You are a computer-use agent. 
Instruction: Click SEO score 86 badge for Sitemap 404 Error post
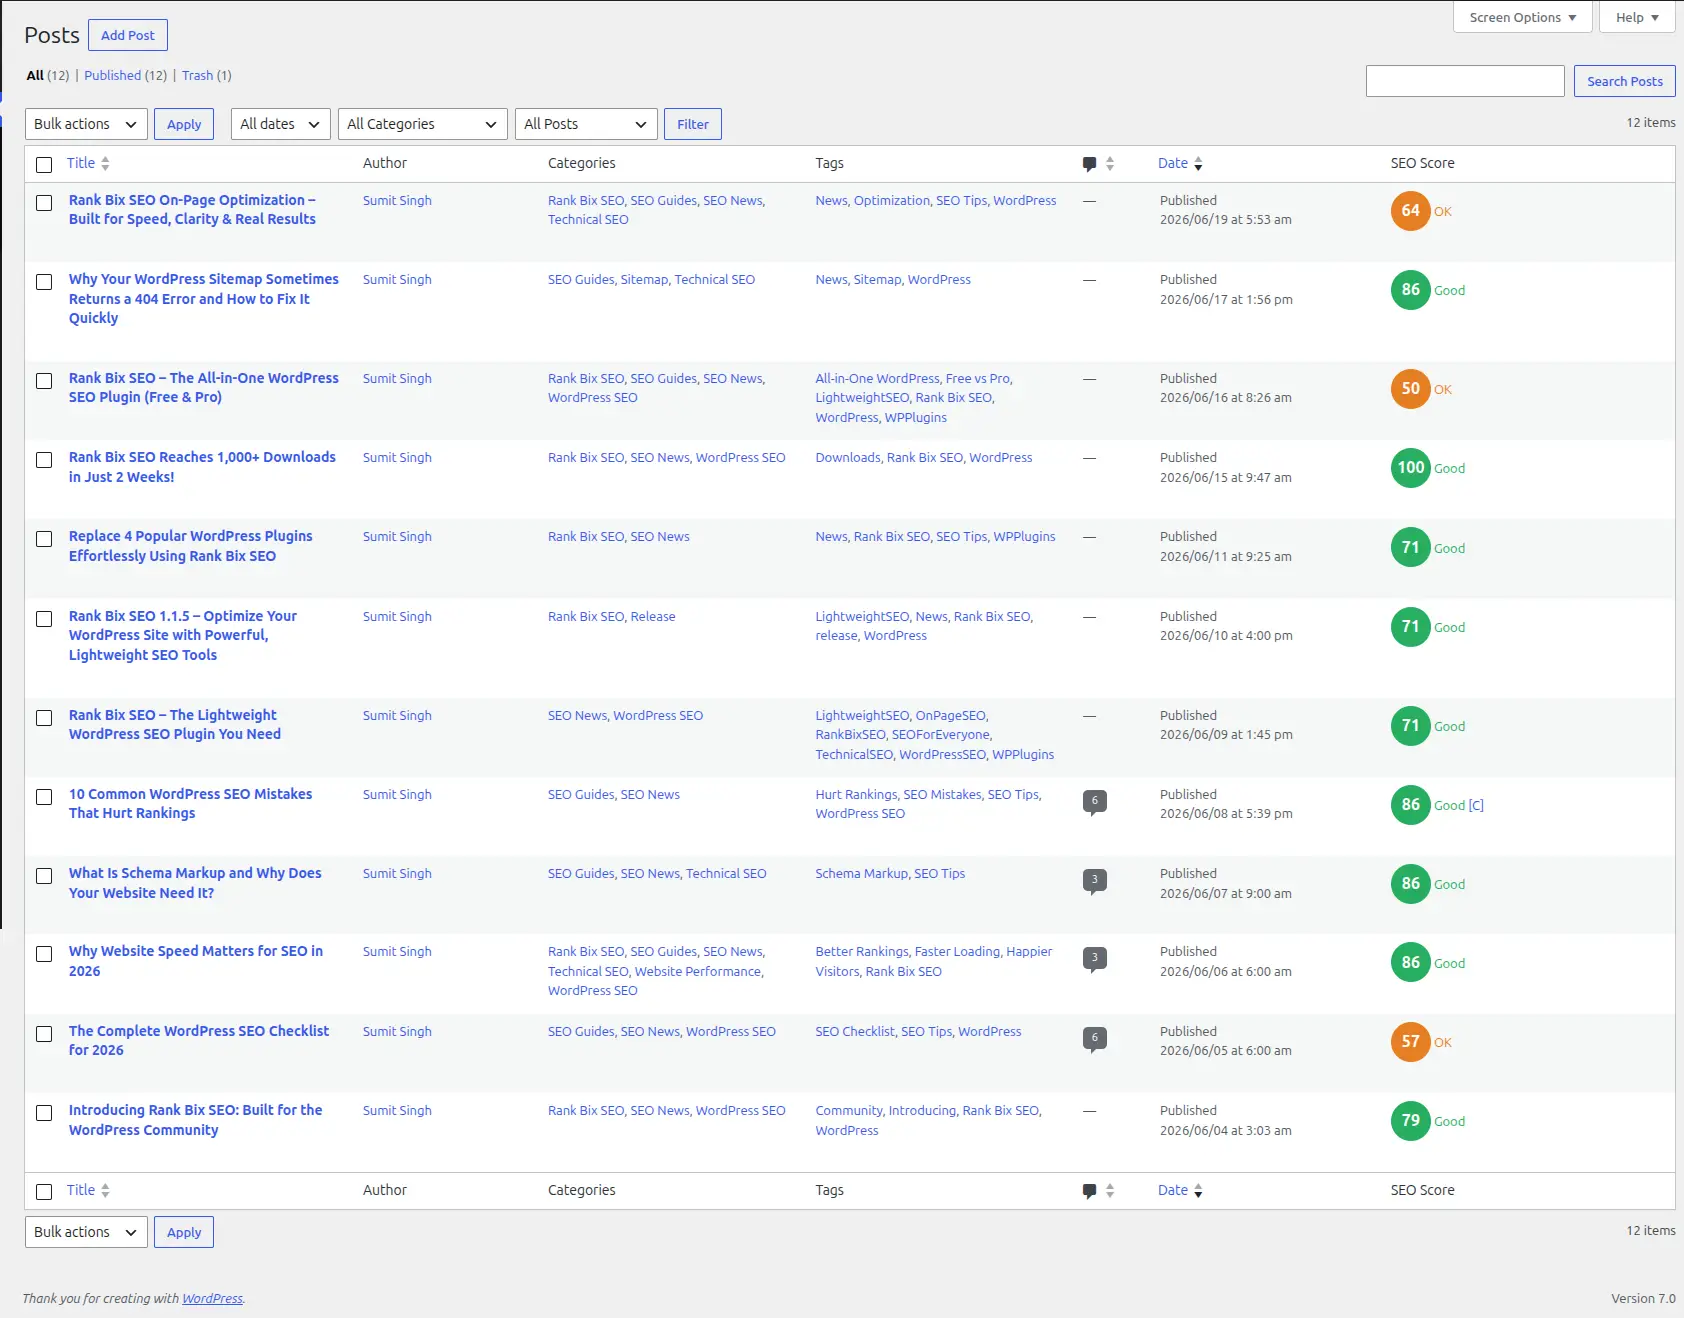[x=1410, y=290]
